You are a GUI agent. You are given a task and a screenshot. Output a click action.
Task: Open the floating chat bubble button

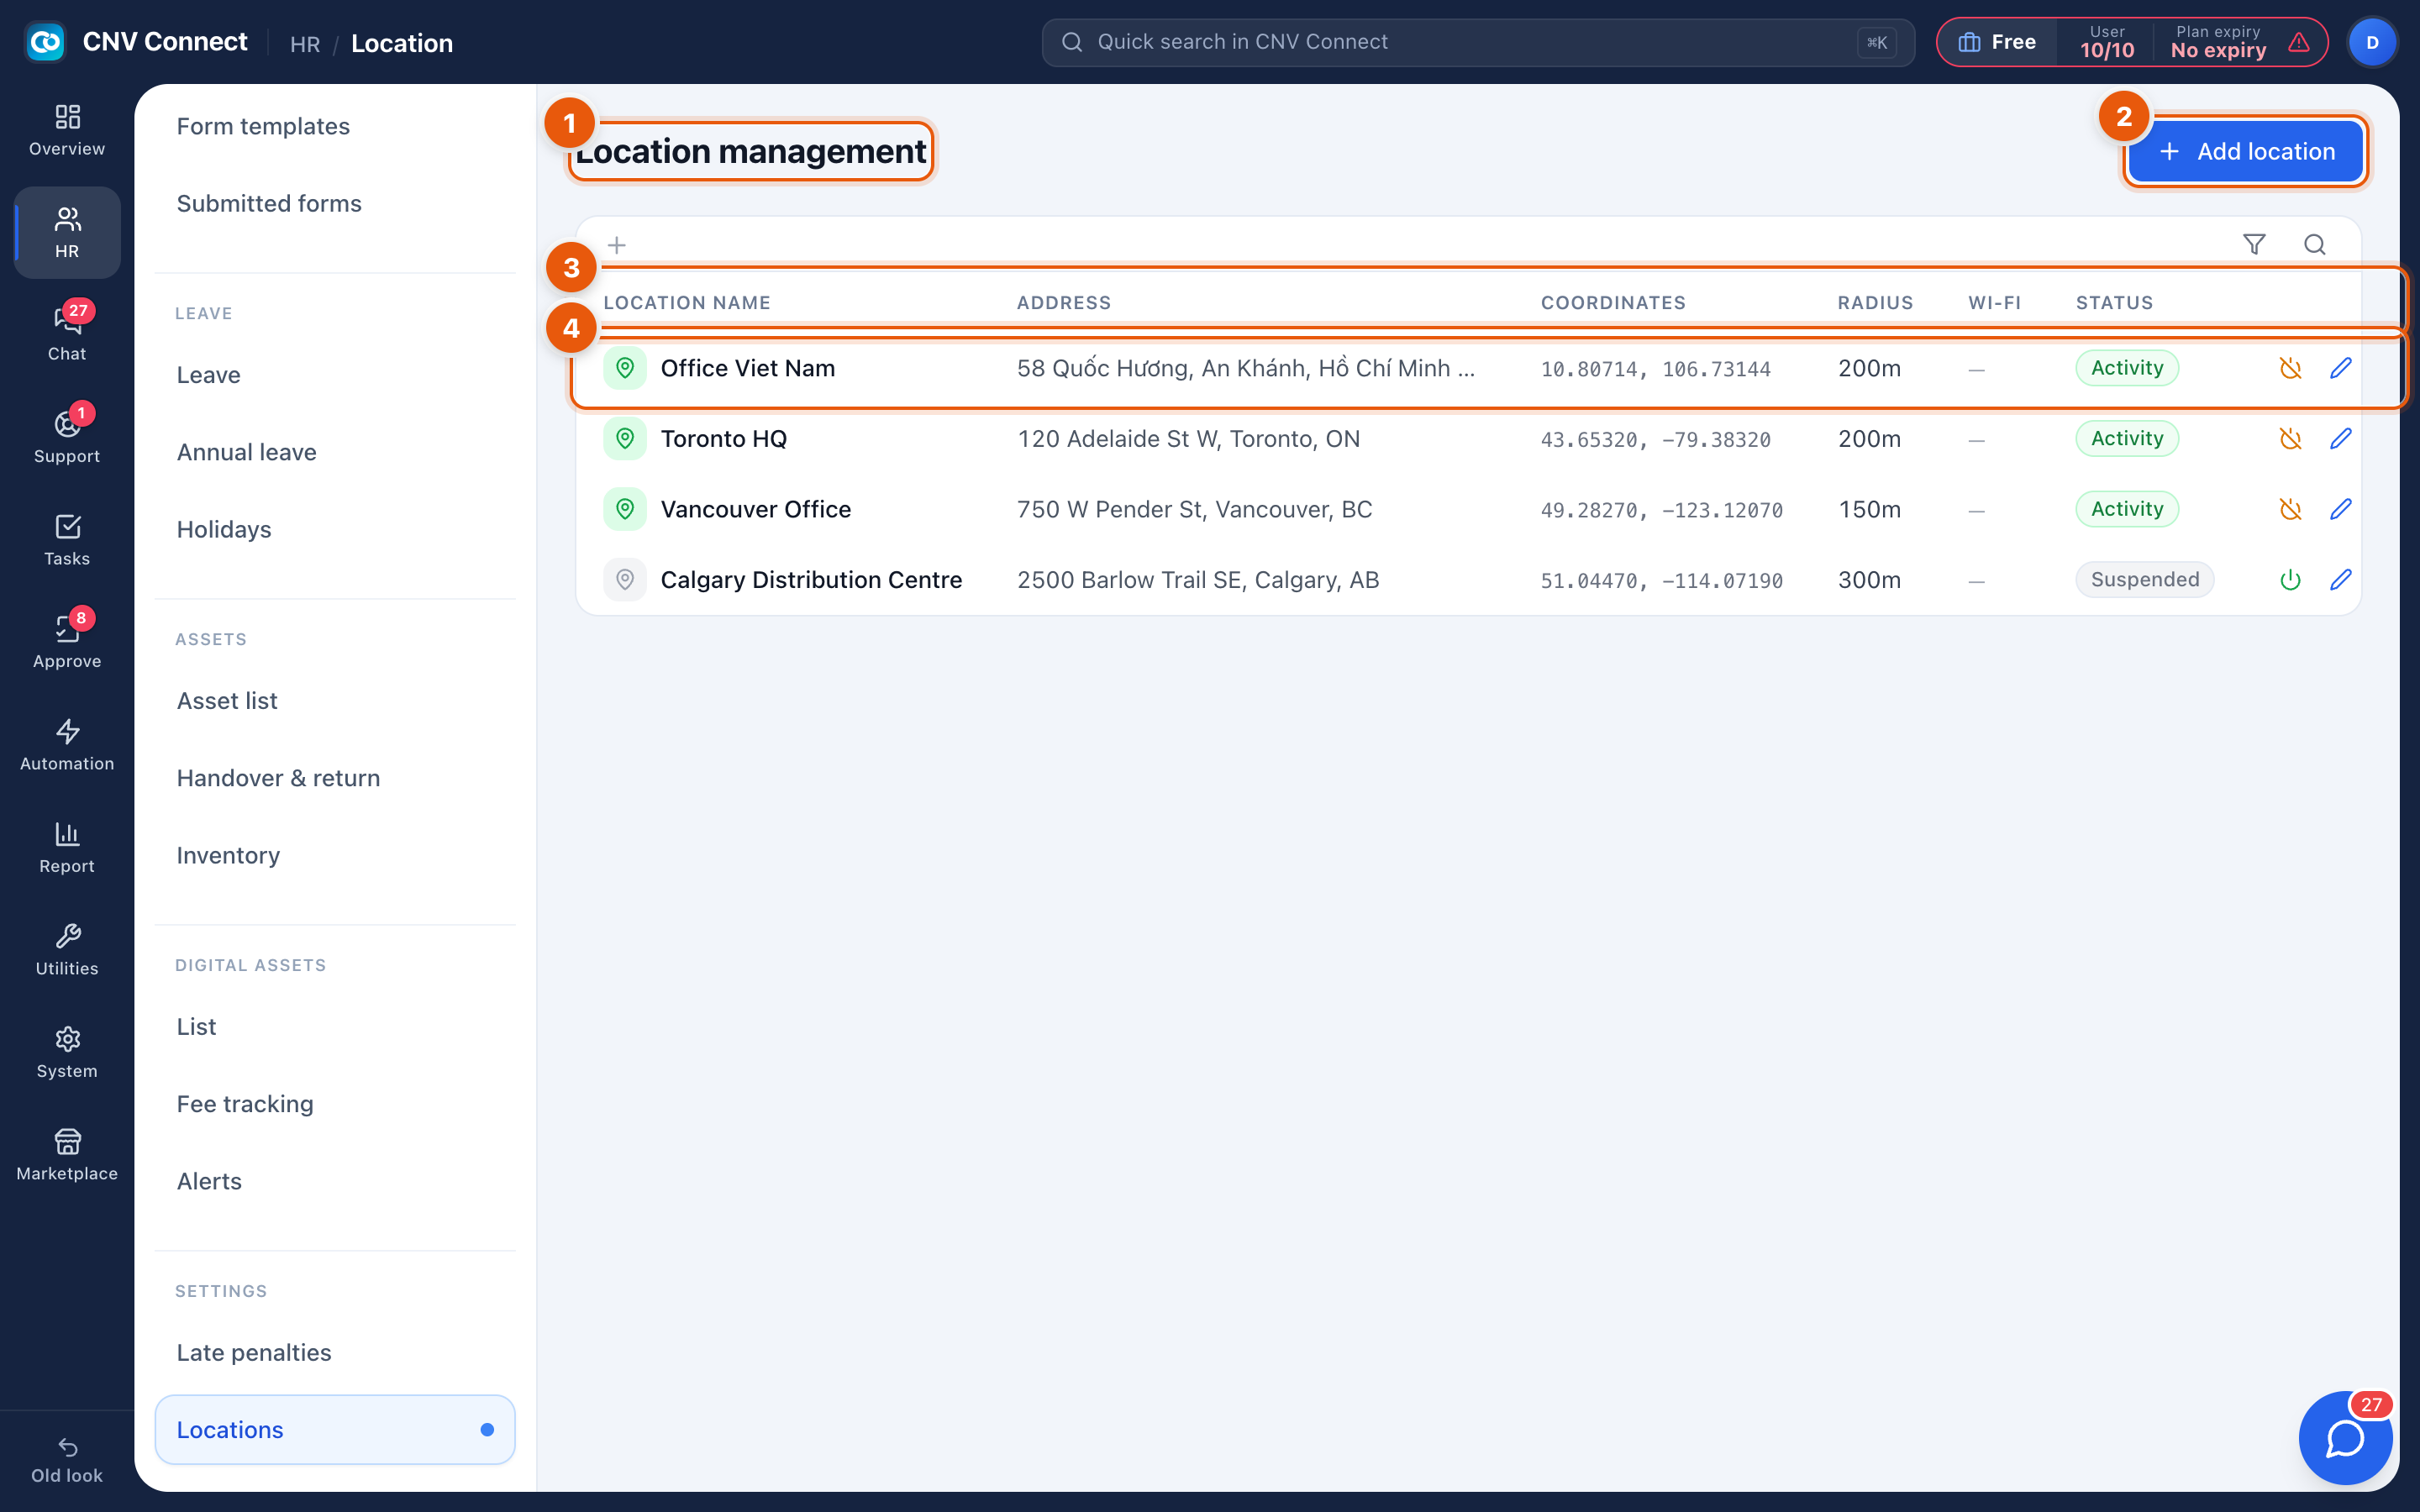[2345, 1438]
